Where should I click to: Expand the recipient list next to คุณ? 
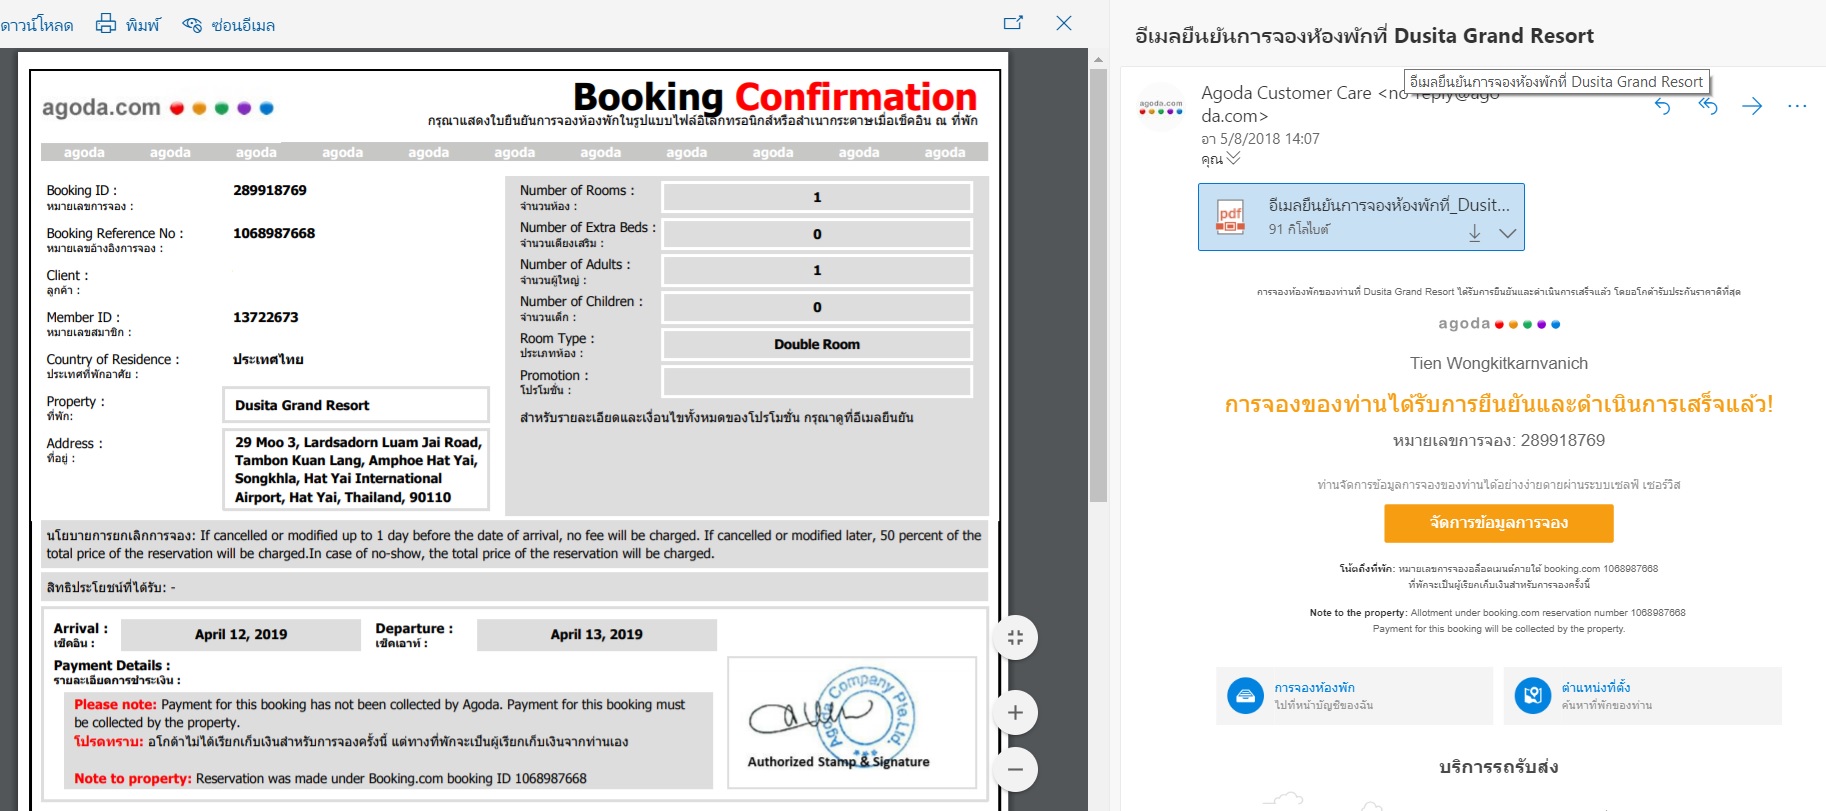1233,158
